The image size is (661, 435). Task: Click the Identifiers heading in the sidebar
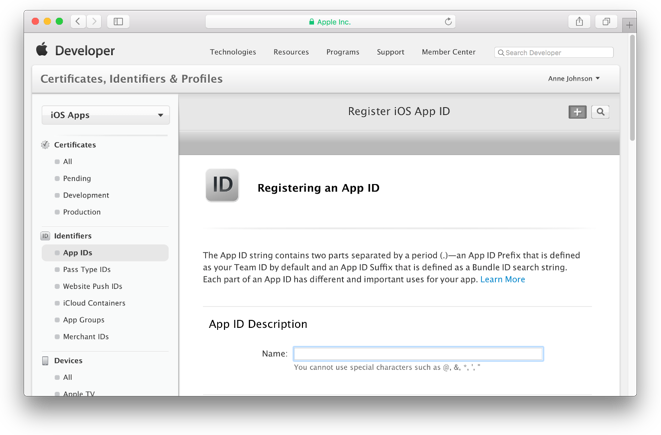(73, 236)
